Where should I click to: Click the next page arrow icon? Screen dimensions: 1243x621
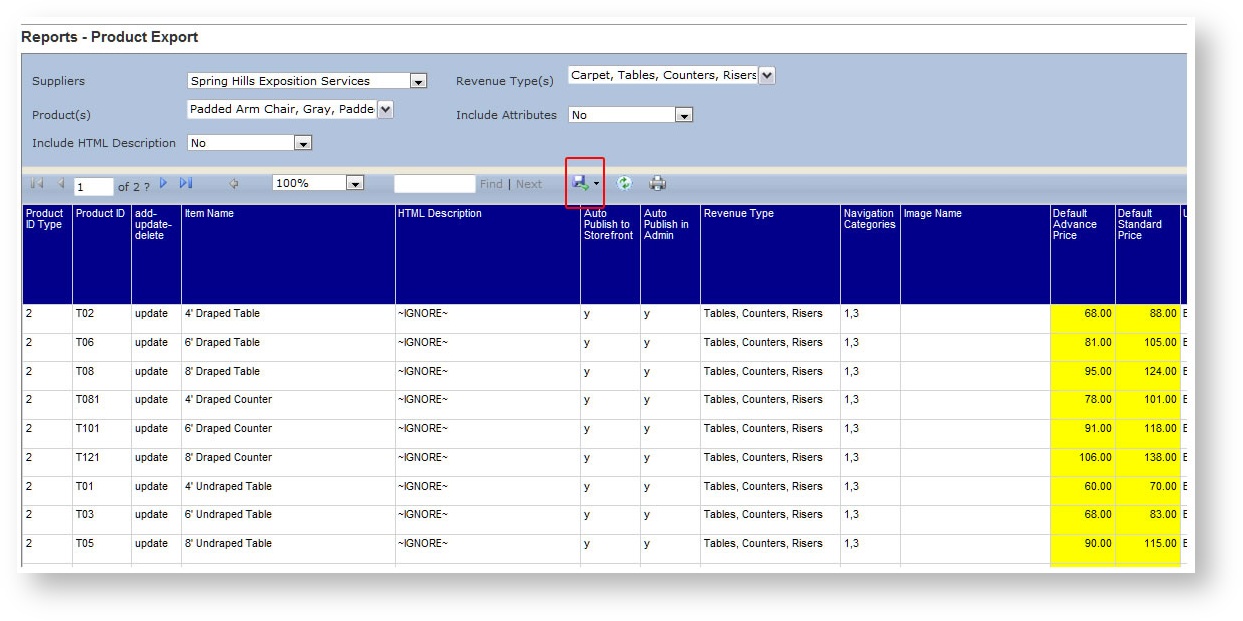[x=165, y=183]
